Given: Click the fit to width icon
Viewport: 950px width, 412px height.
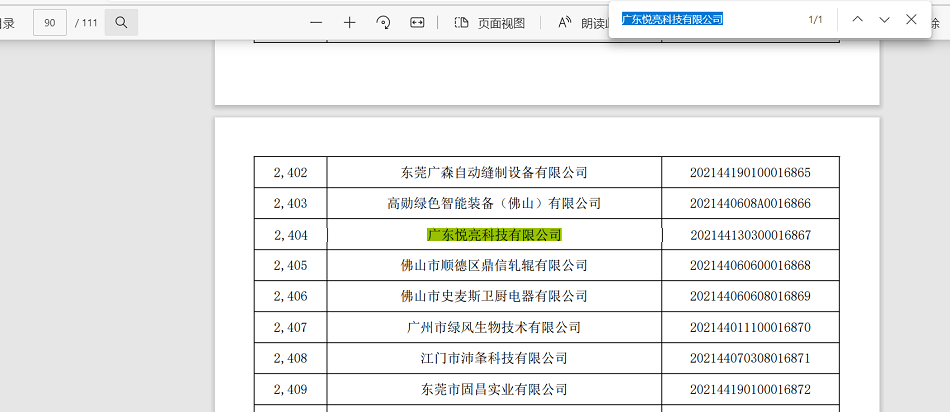Looking at the screenshot, I should 417,22.
